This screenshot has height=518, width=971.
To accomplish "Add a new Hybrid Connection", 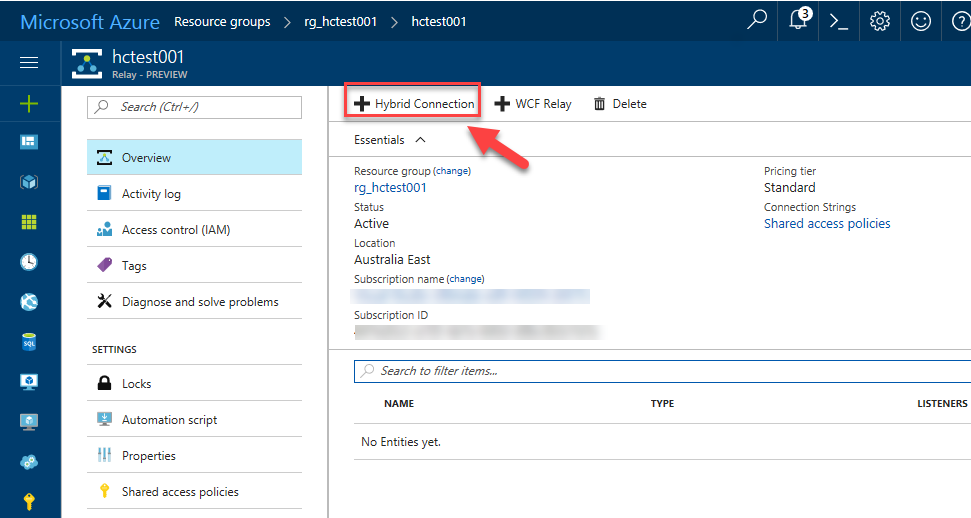I will point(414,104).
